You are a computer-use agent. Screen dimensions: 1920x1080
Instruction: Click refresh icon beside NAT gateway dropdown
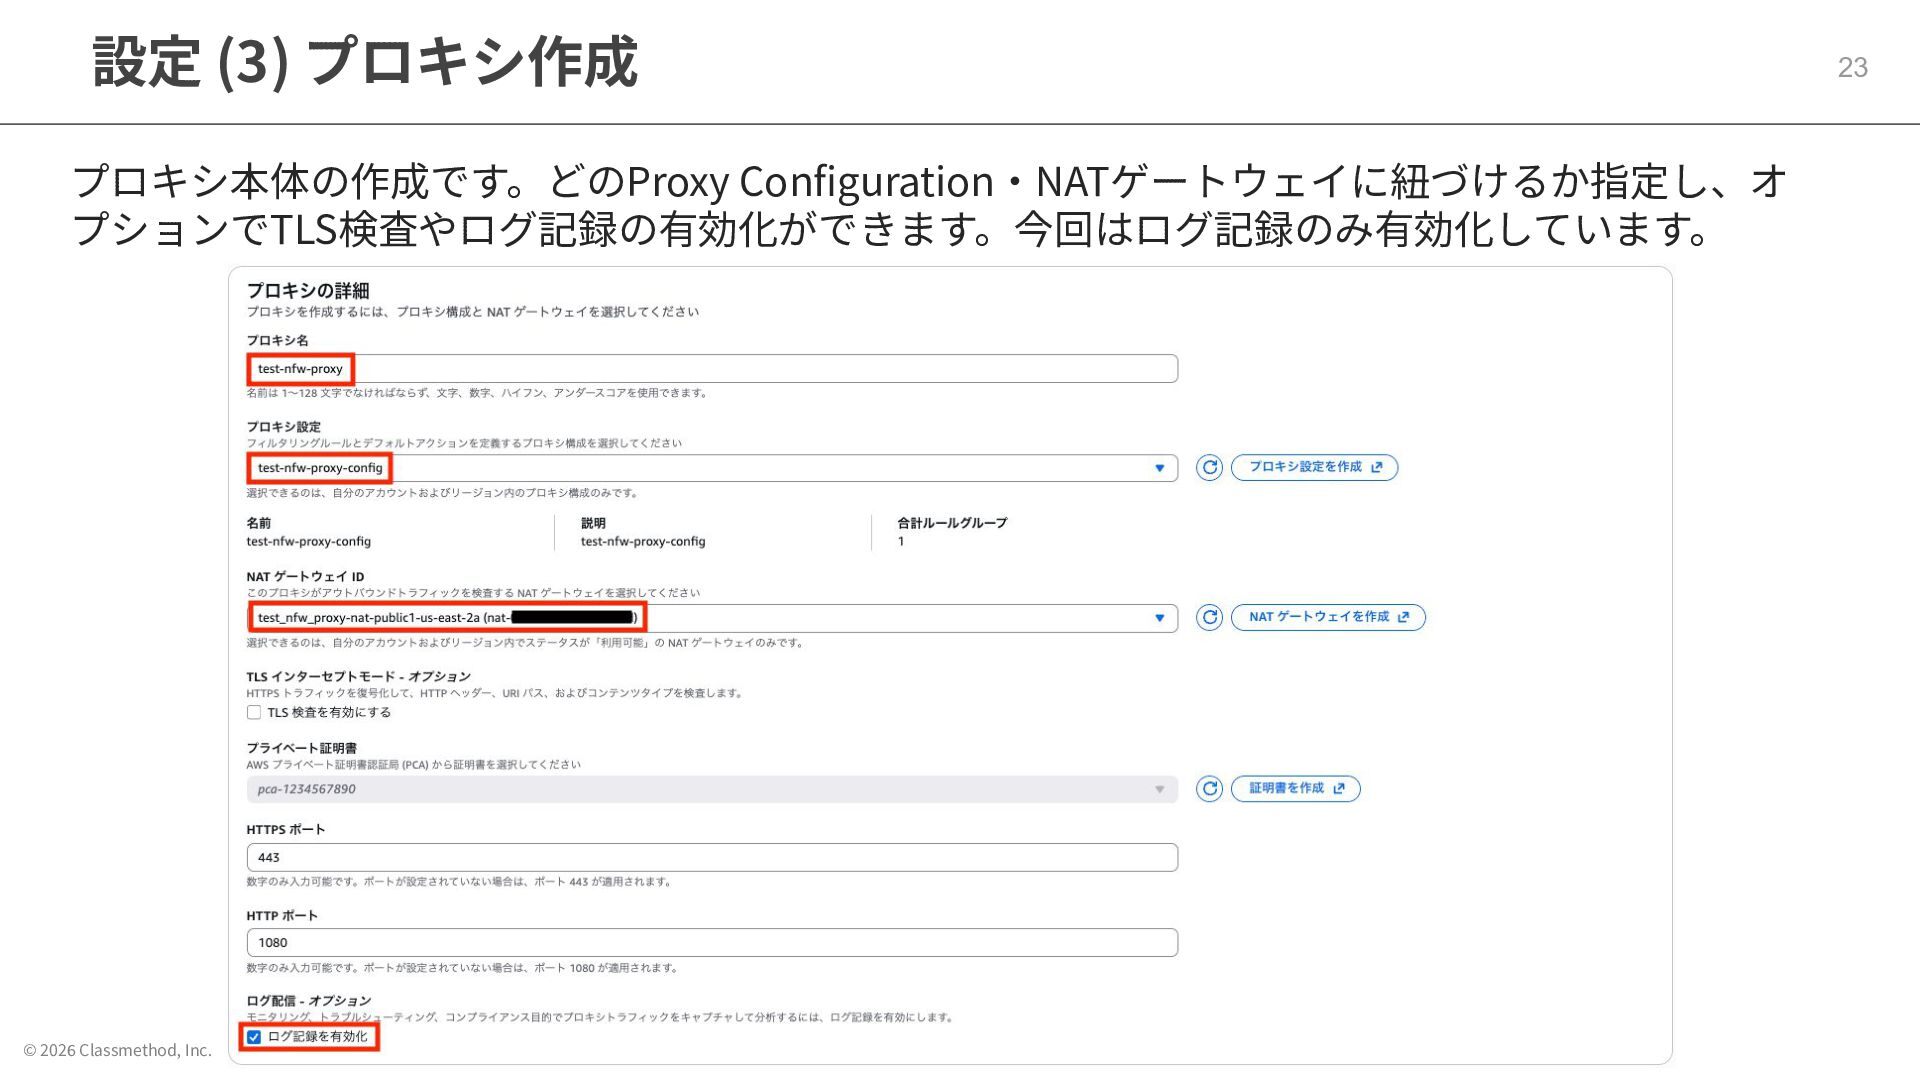1209,617
